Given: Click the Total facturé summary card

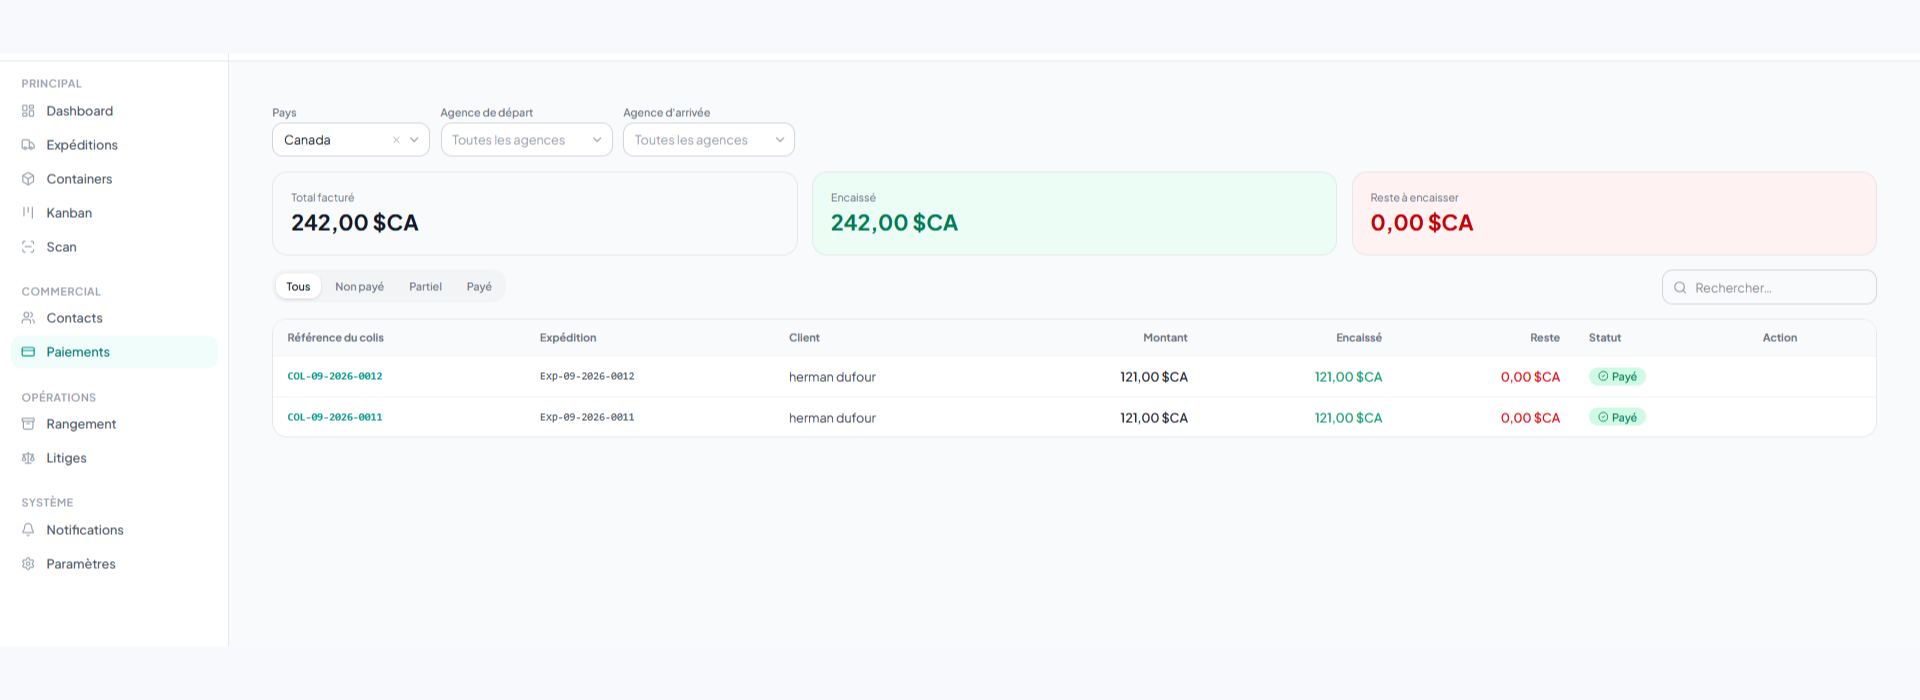Looking at the screenshot, I should tap(535, 213).
